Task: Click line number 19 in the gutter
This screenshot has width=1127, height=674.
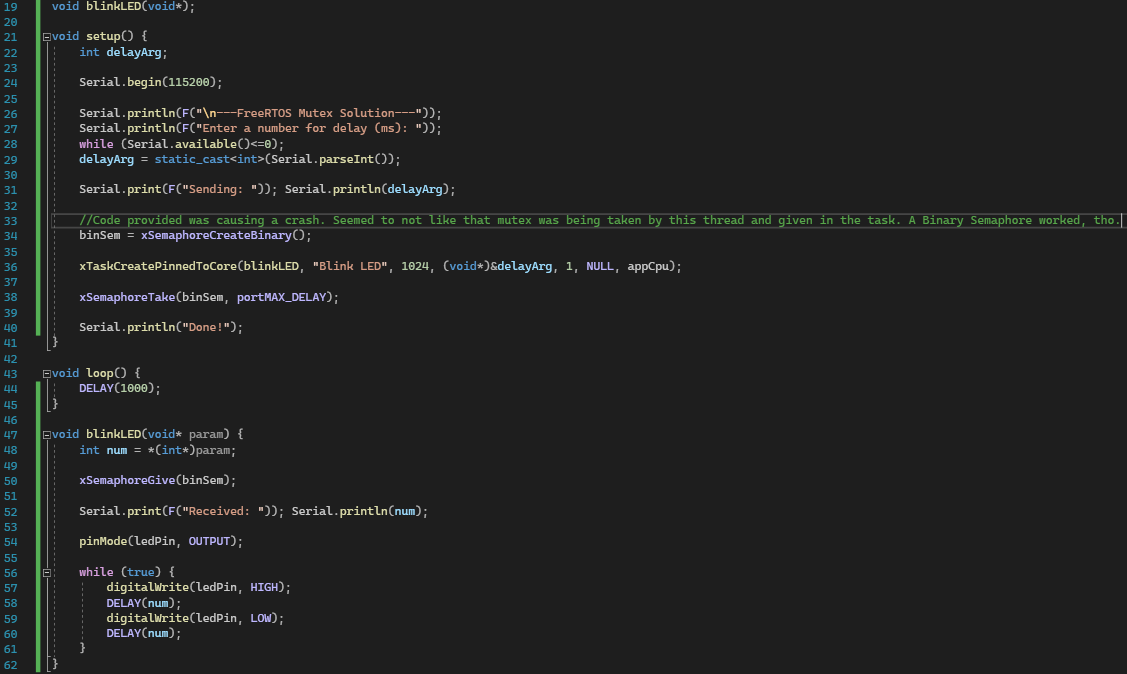Action: click(x=11, y=6)
